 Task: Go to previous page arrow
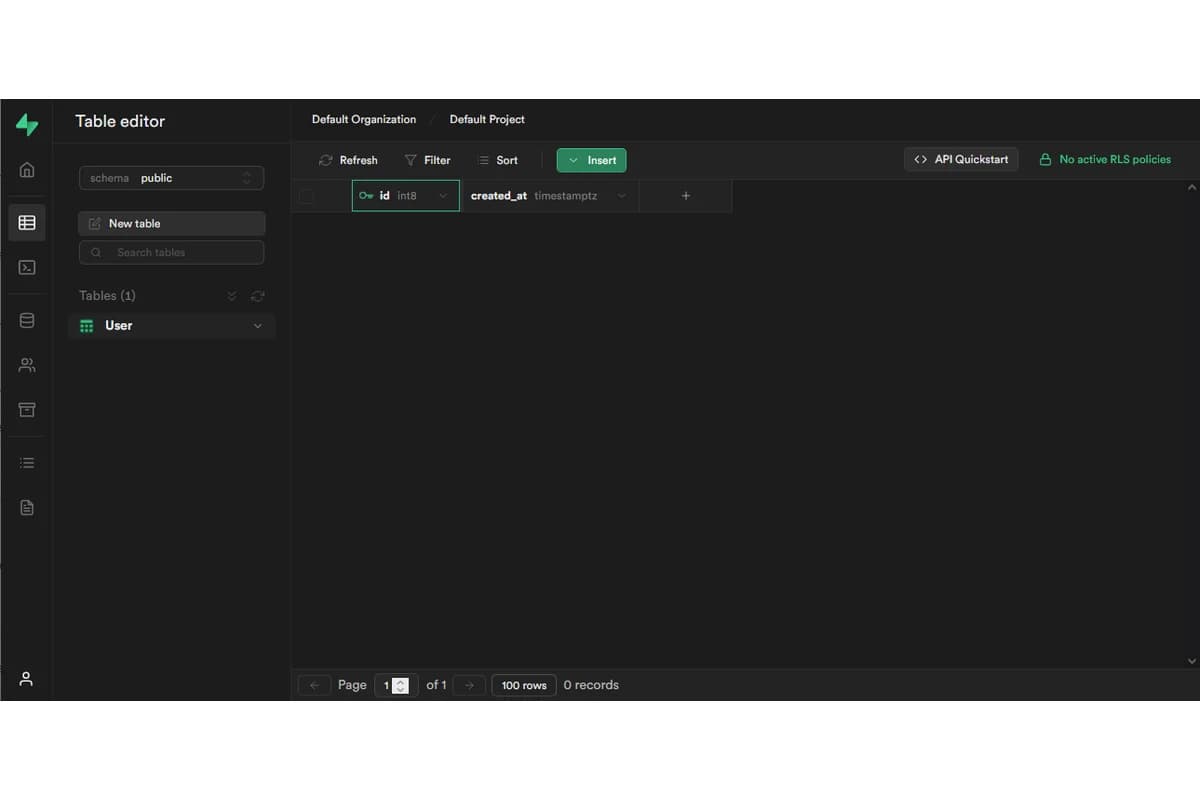(314, 685)
